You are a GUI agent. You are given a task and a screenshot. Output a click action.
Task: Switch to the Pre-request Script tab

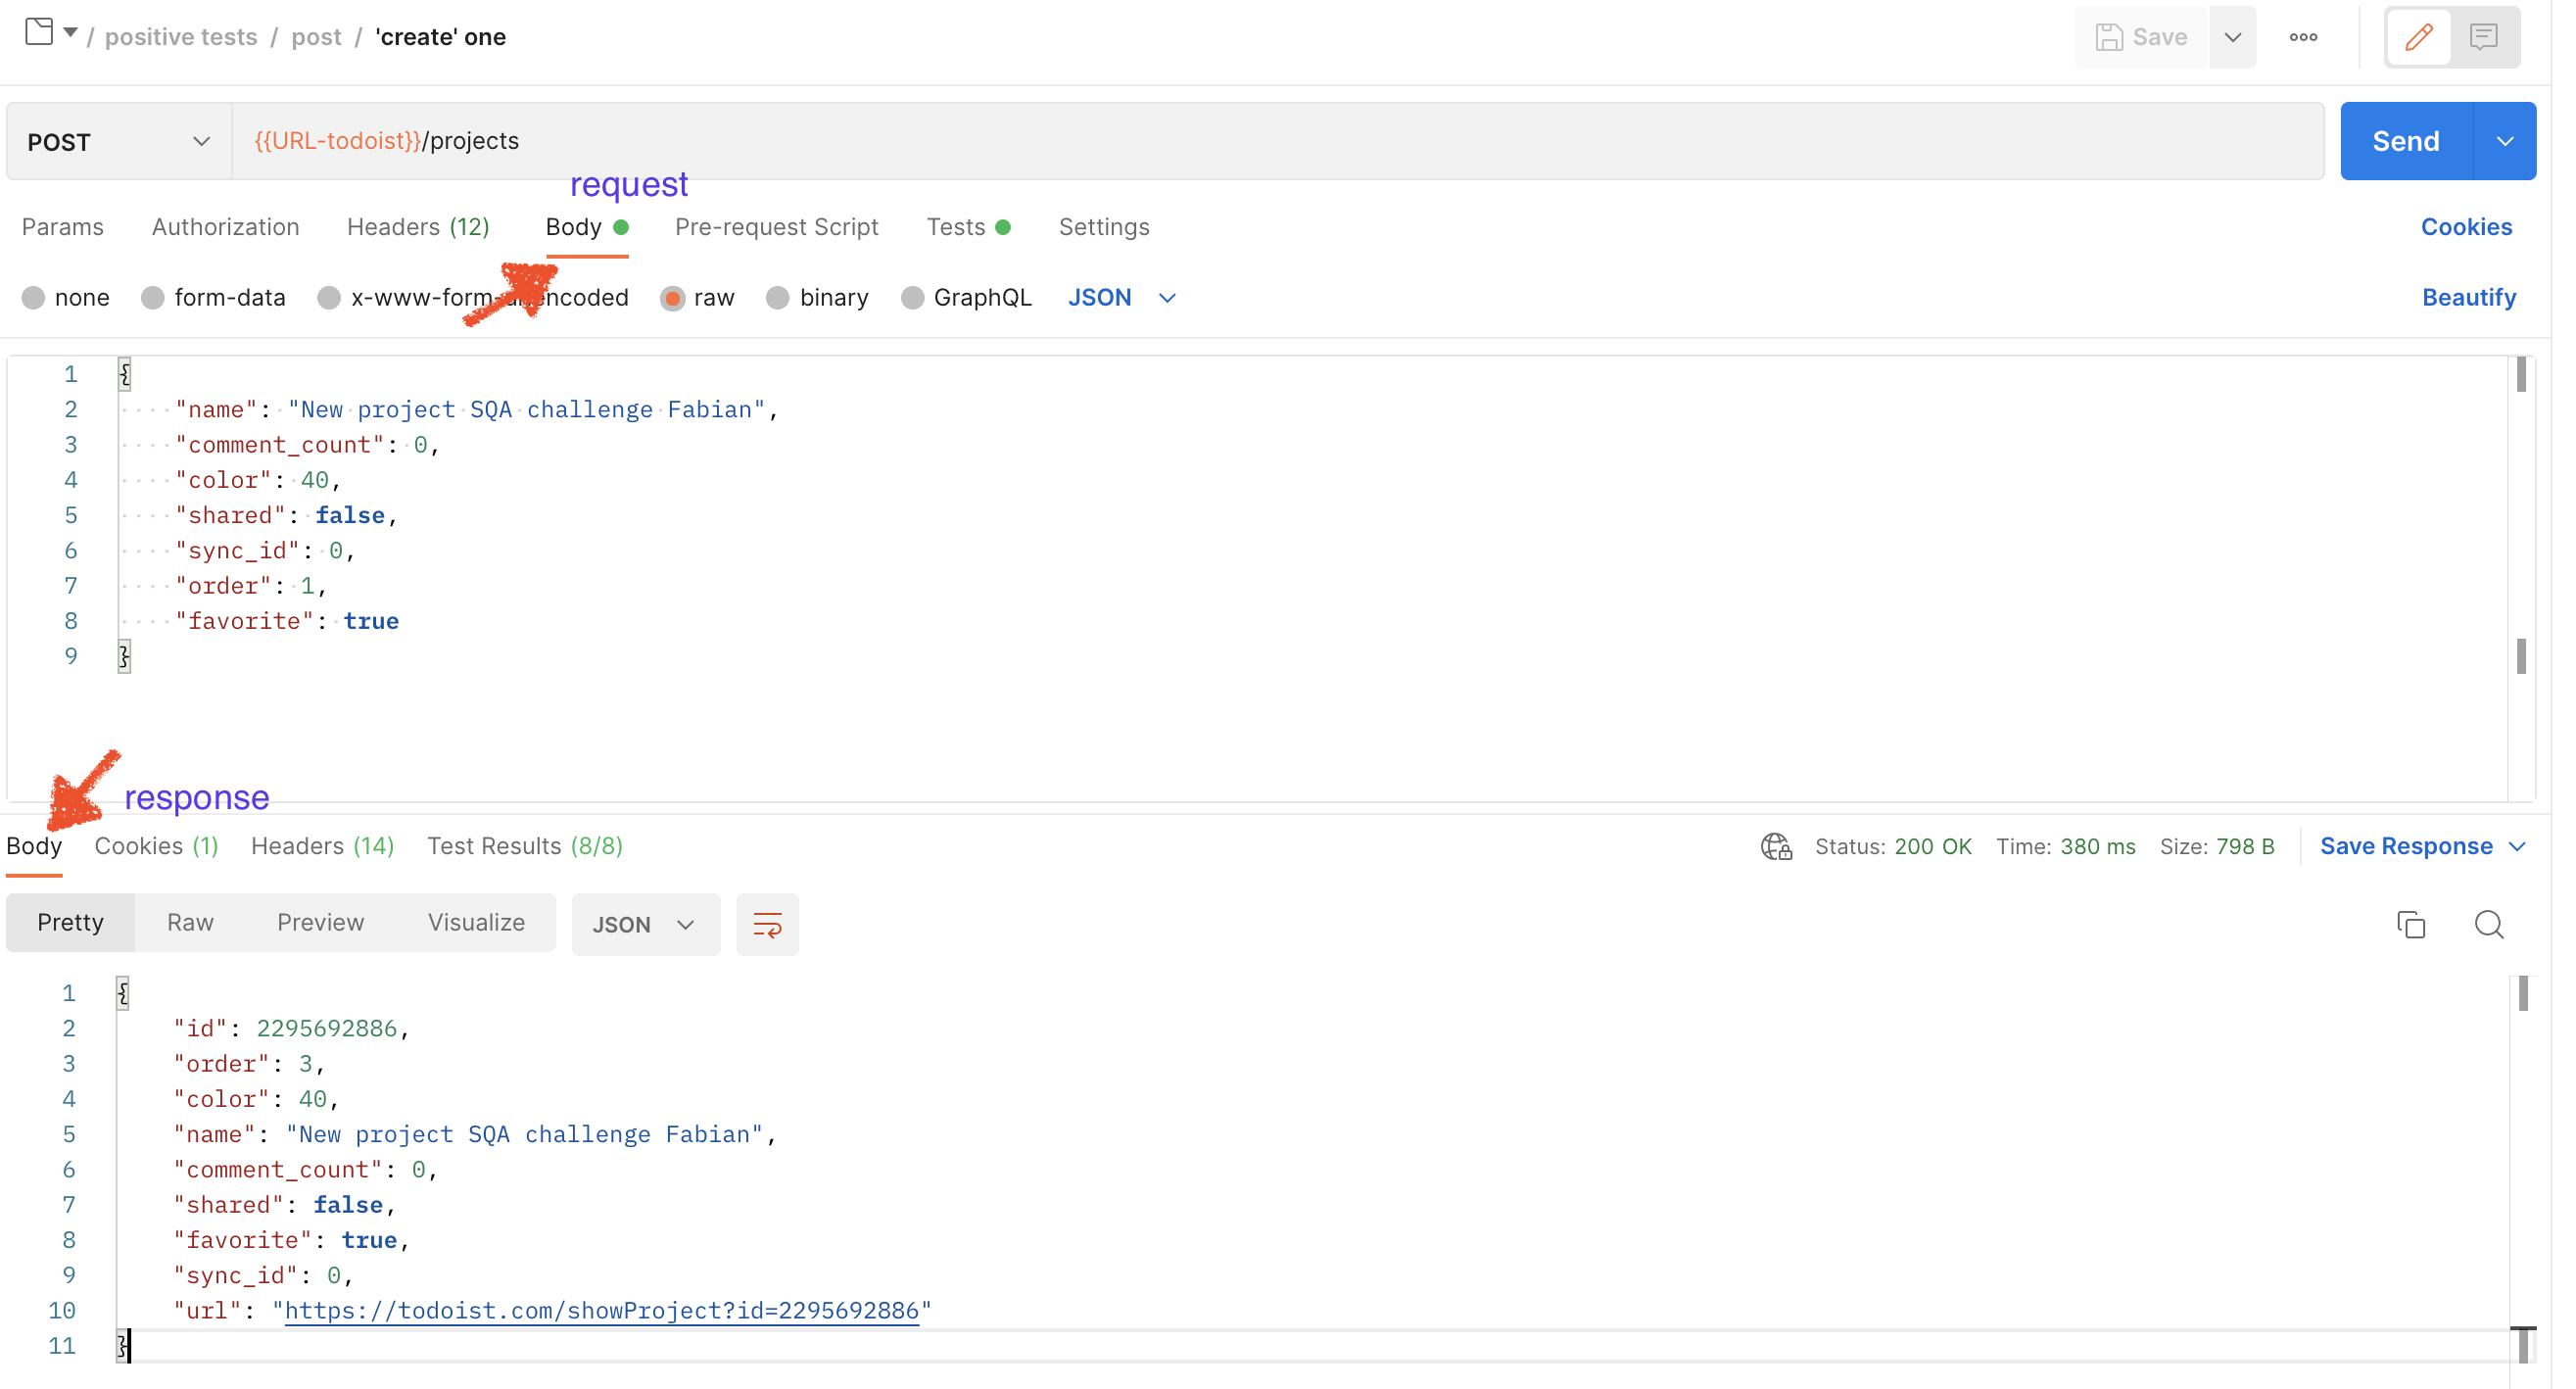[776, 227]
